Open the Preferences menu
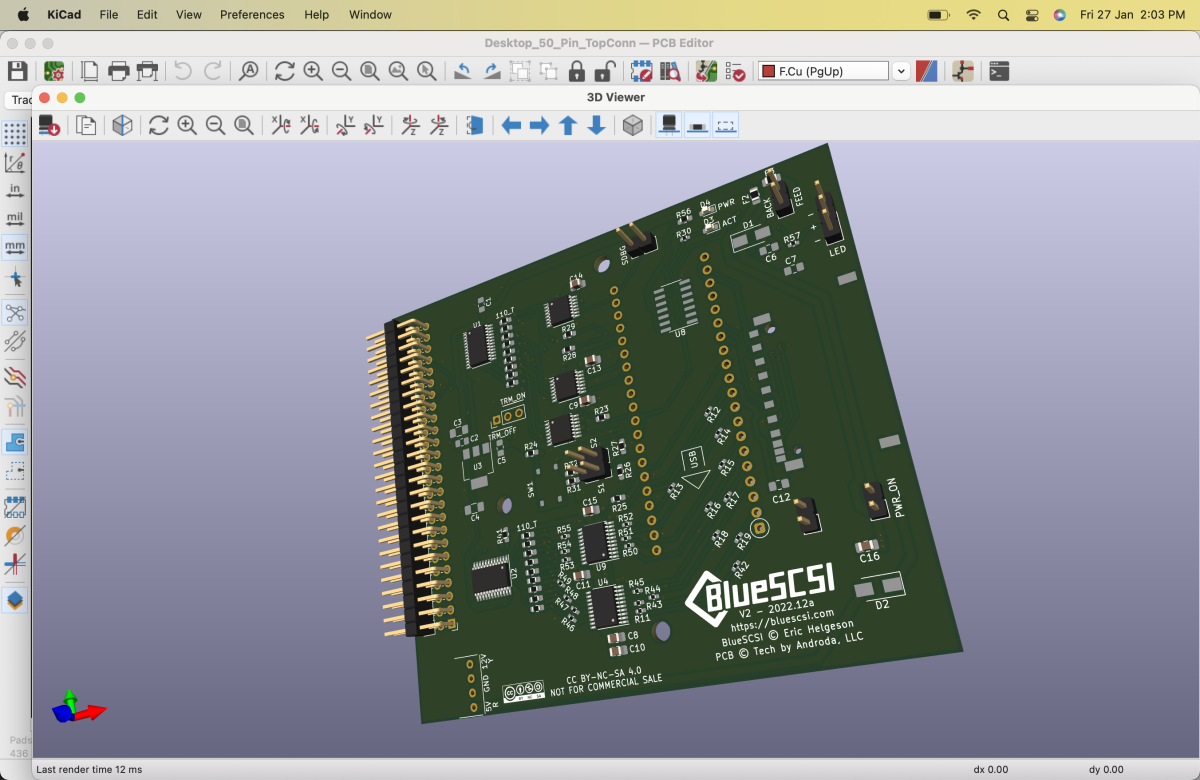This screenshot has width=1200, height=780. point(252,15)
